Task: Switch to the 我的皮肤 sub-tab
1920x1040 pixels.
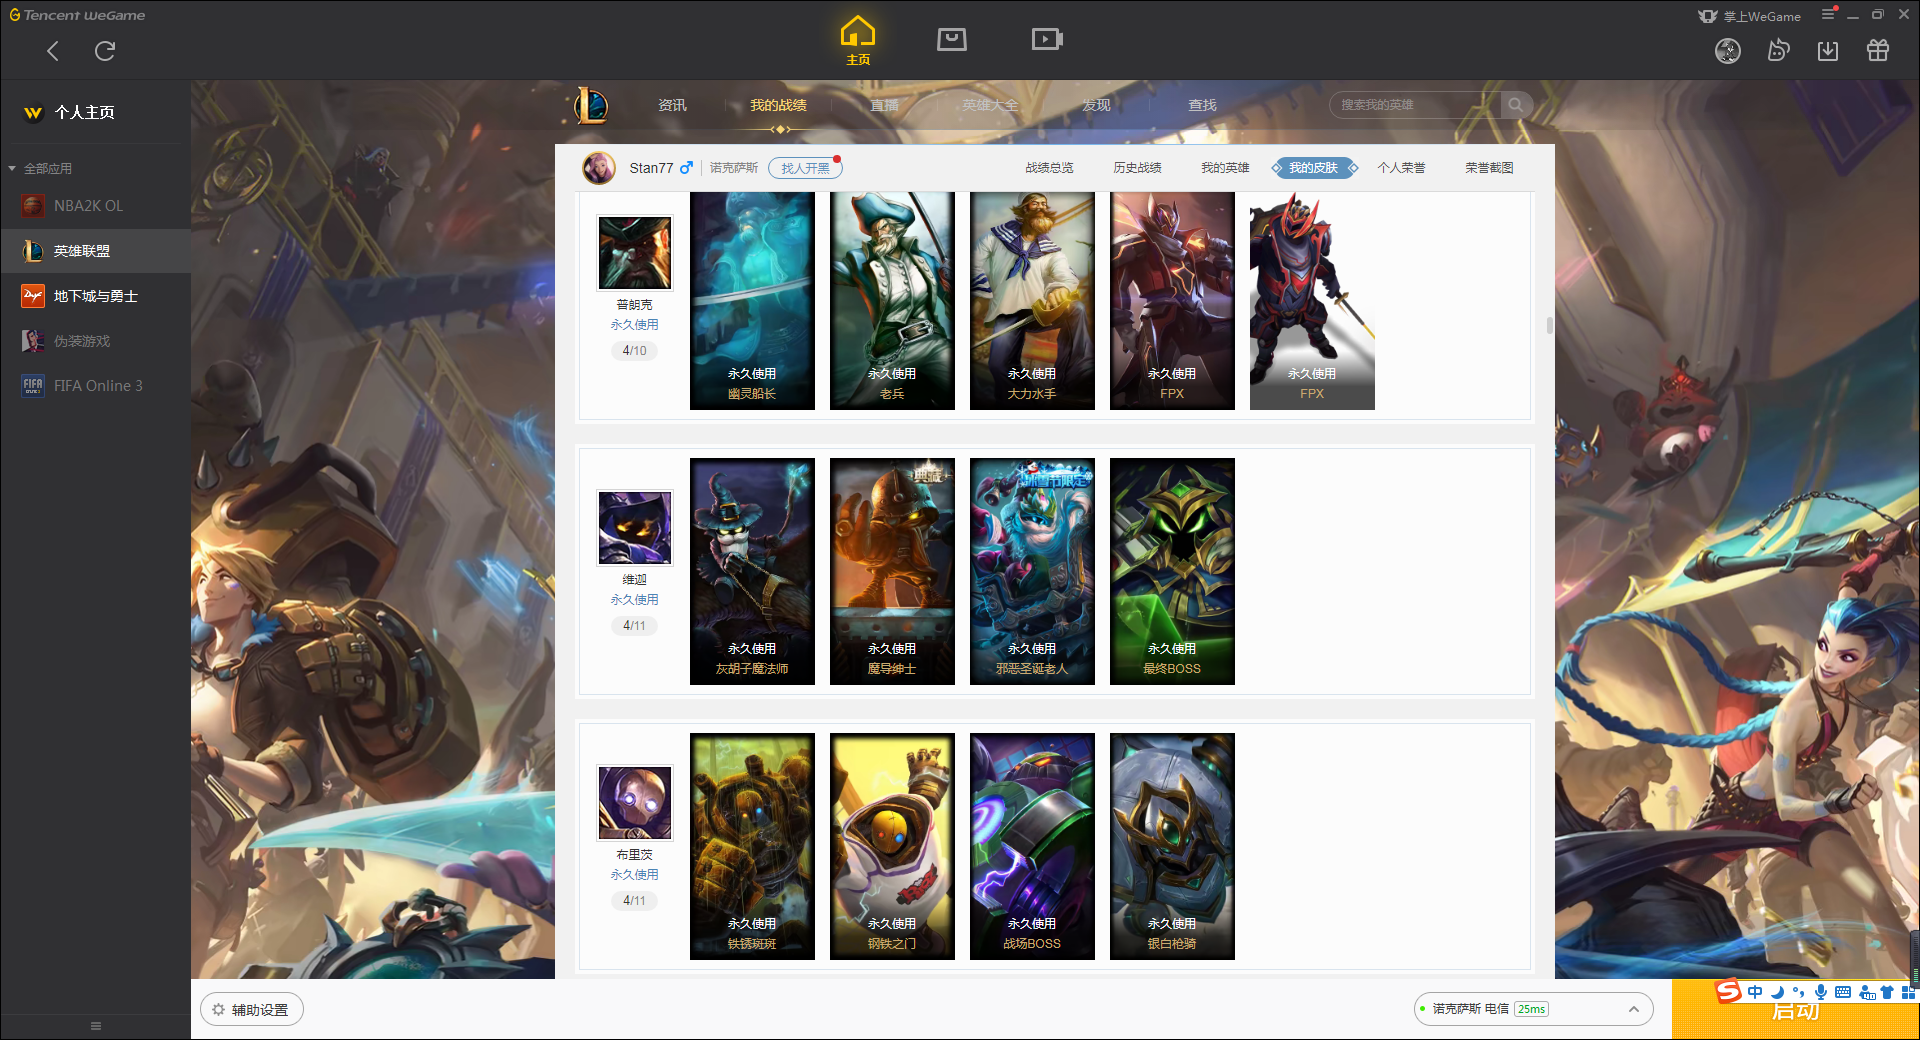Action: [x=1313, y=168]
